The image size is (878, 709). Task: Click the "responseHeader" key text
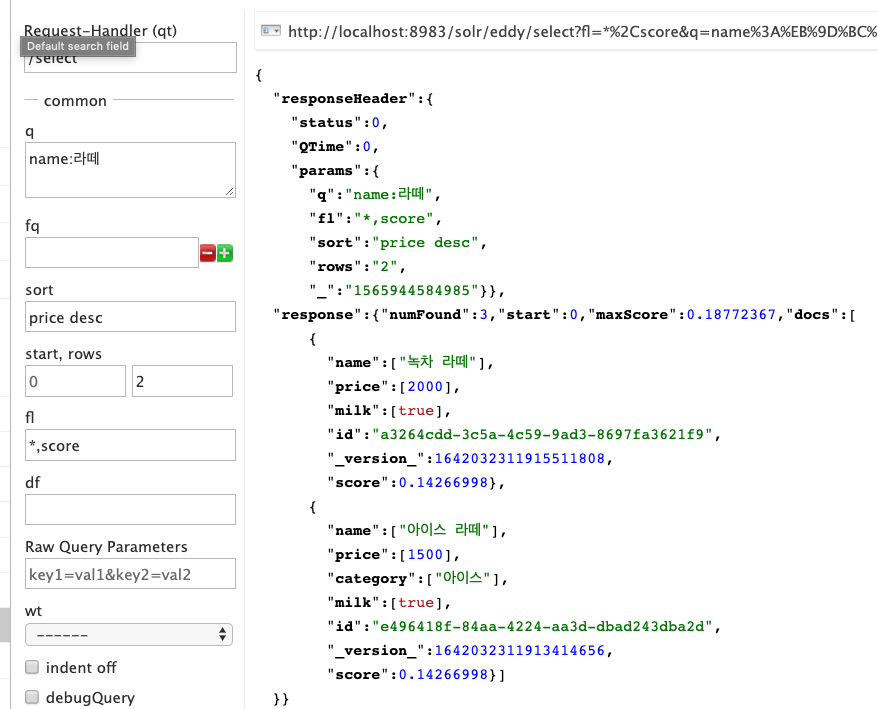(x=344, y=99)
